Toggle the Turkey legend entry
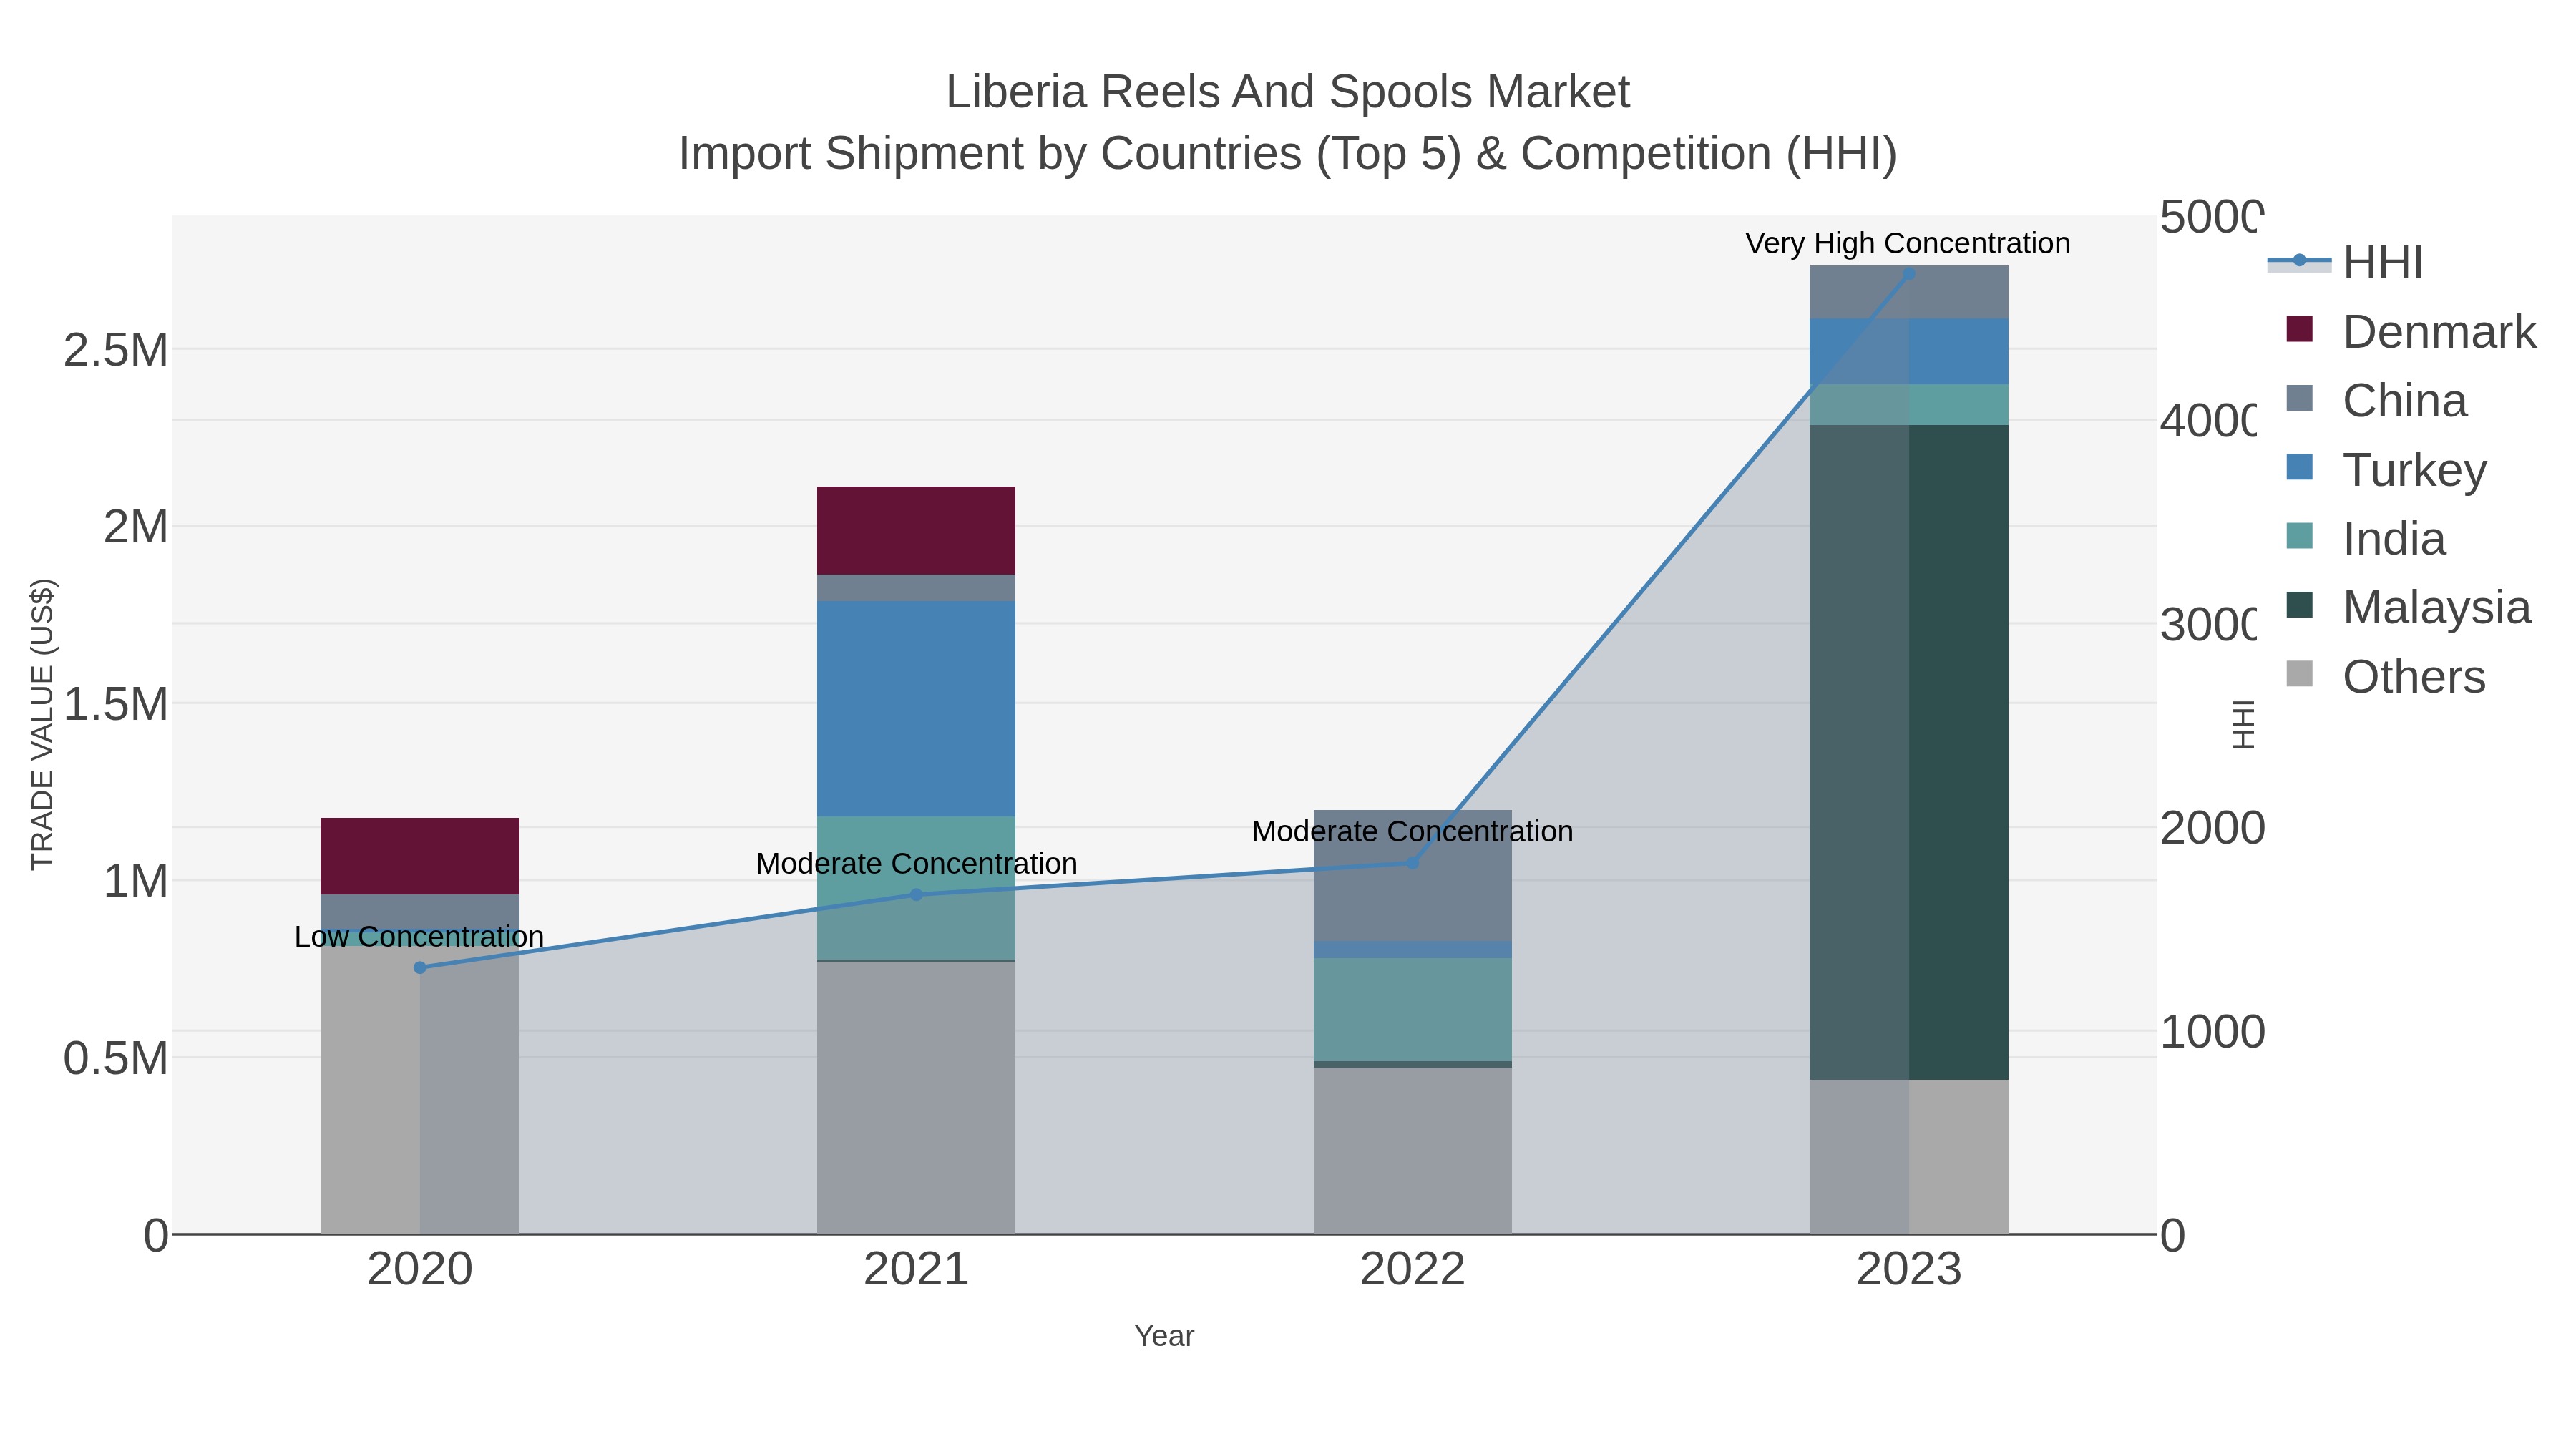 point(2386,469)
